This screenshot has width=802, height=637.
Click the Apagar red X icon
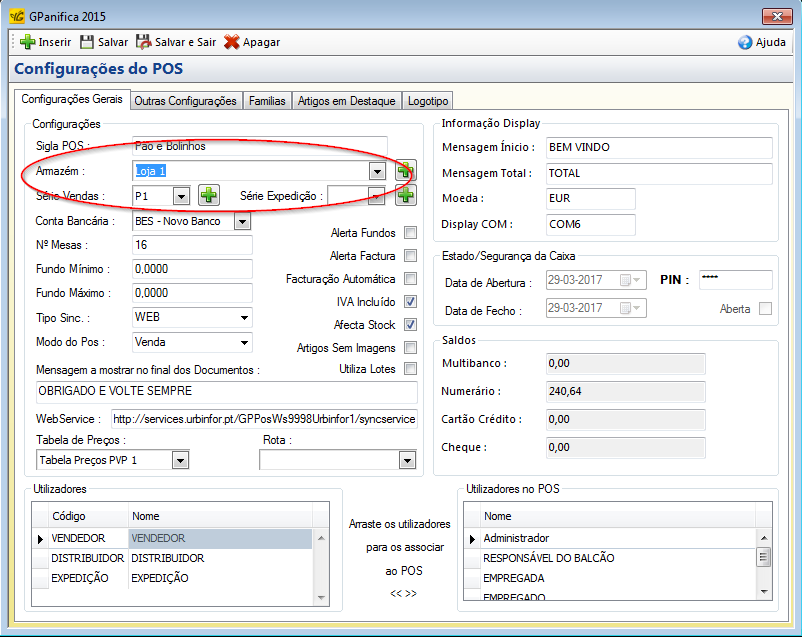[231, 42]
